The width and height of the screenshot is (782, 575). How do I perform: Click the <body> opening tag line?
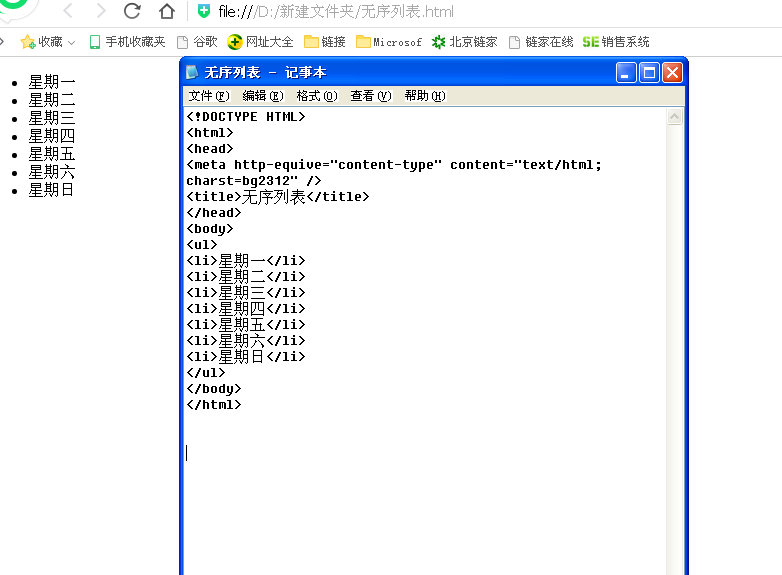pyautogui.click(x=210, y=228)
